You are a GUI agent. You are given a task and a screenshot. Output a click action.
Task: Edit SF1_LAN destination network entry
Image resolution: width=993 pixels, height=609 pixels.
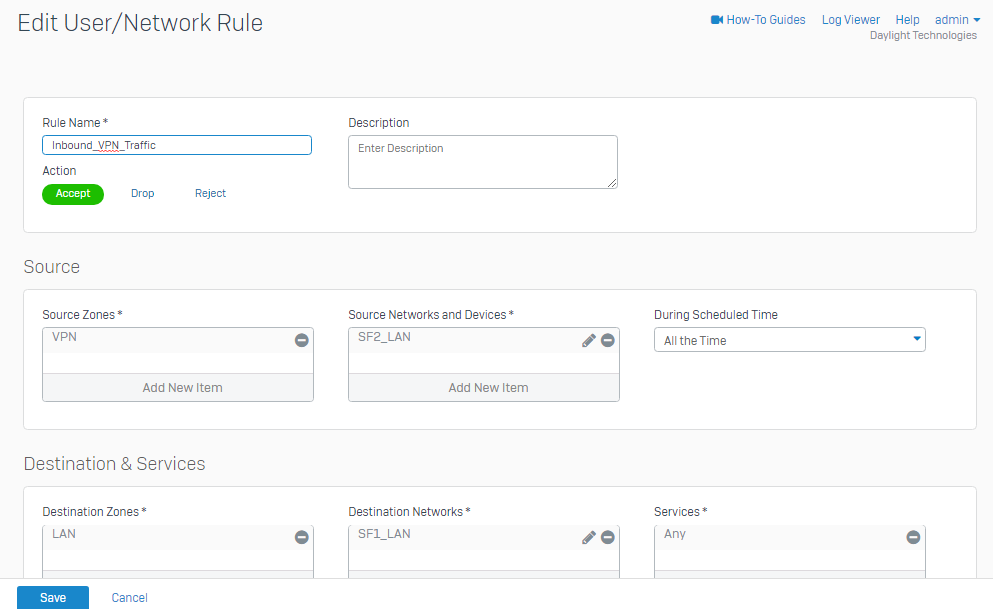[588, 537]
